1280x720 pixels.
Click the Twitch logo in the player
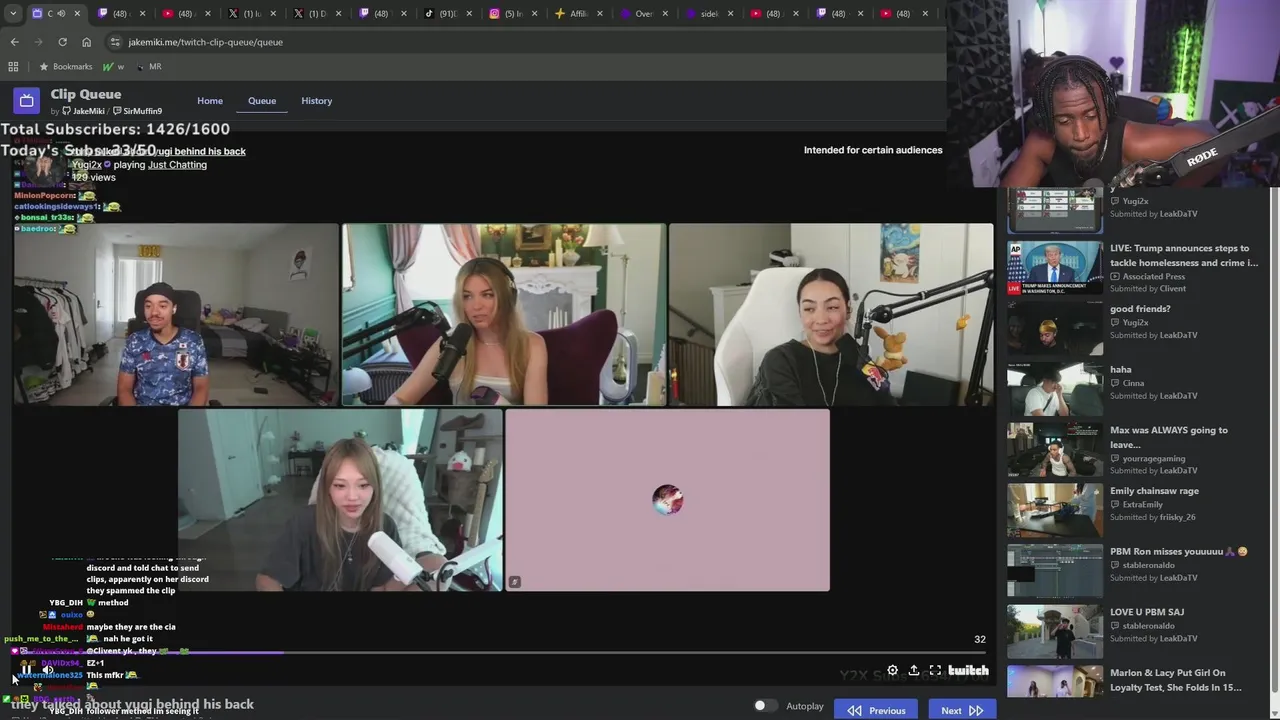(968, 671)
